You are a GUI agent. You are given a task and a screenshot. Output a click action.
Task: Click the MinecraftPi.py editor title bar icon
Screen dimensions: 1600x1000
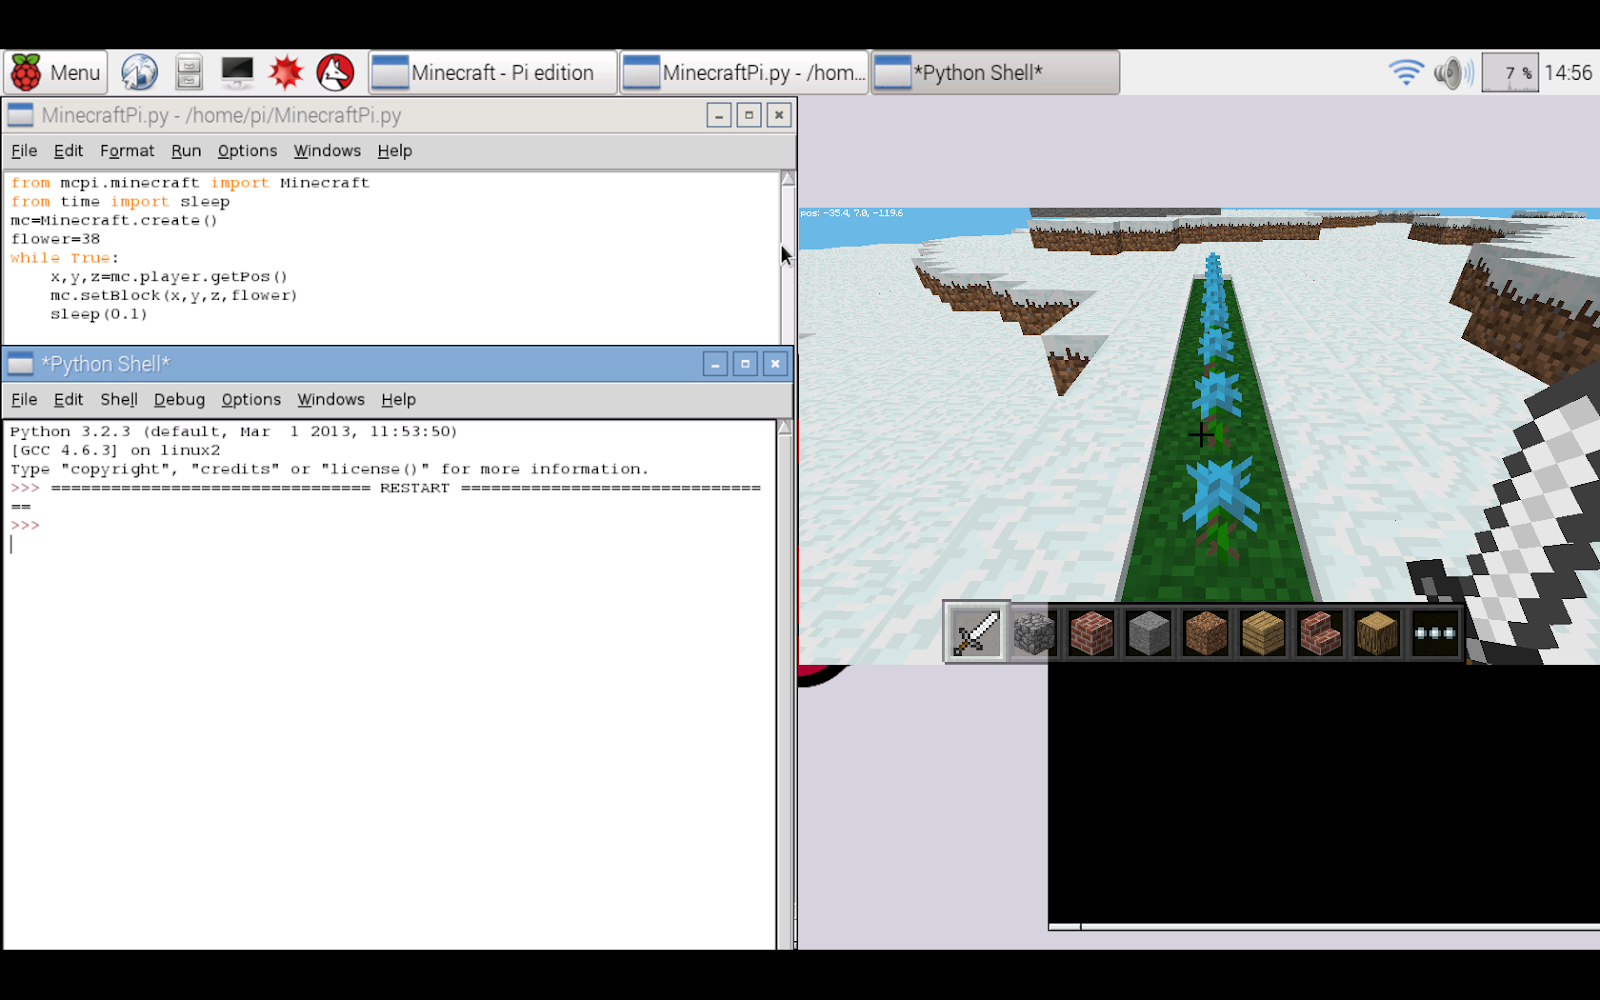coord(21,115)
